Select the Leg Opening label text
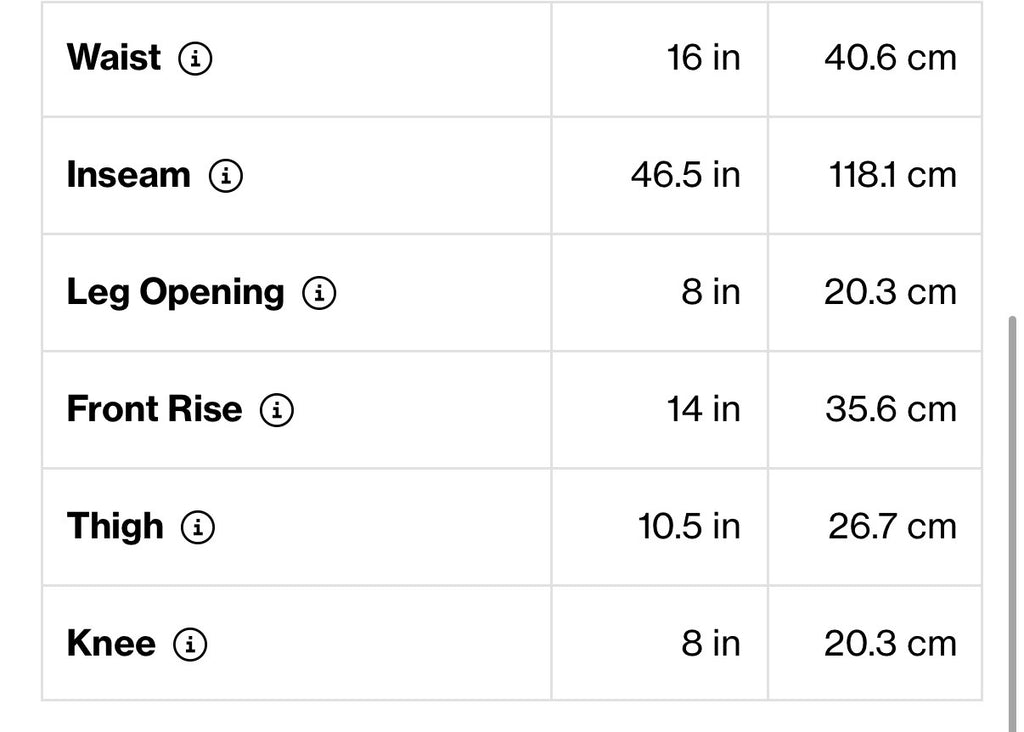The image size is (1024, 732). coord(176,293)
